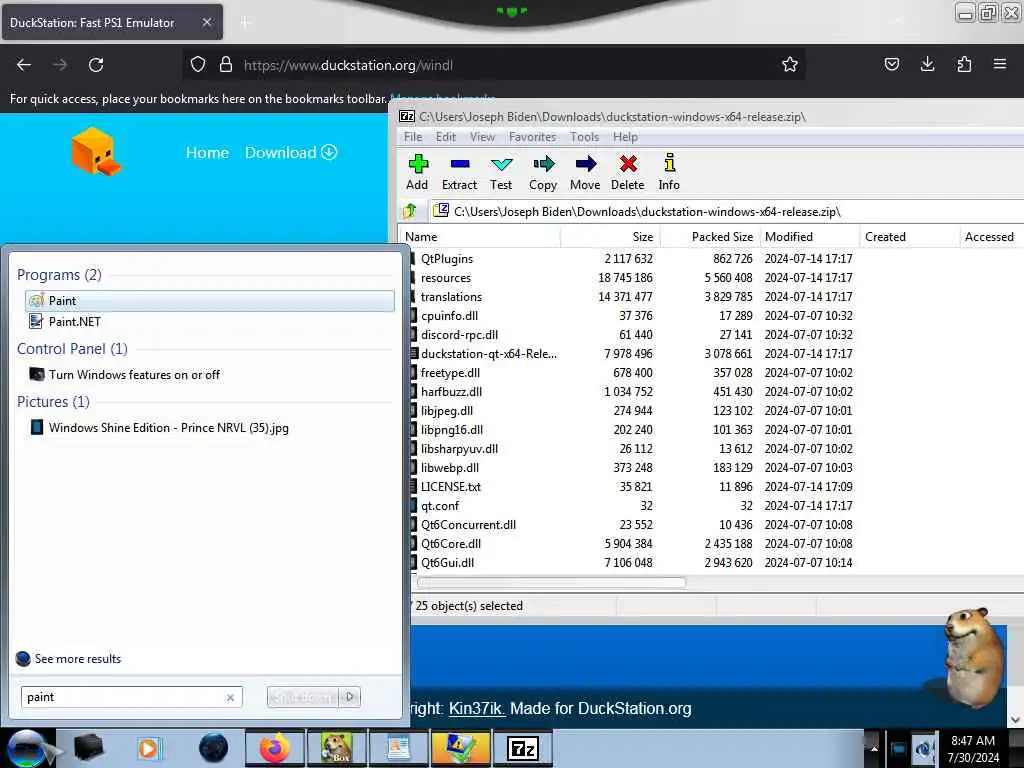1024x768 pixels.
Task: Select libjpeg.dll in the archive list
Action: 447,410
